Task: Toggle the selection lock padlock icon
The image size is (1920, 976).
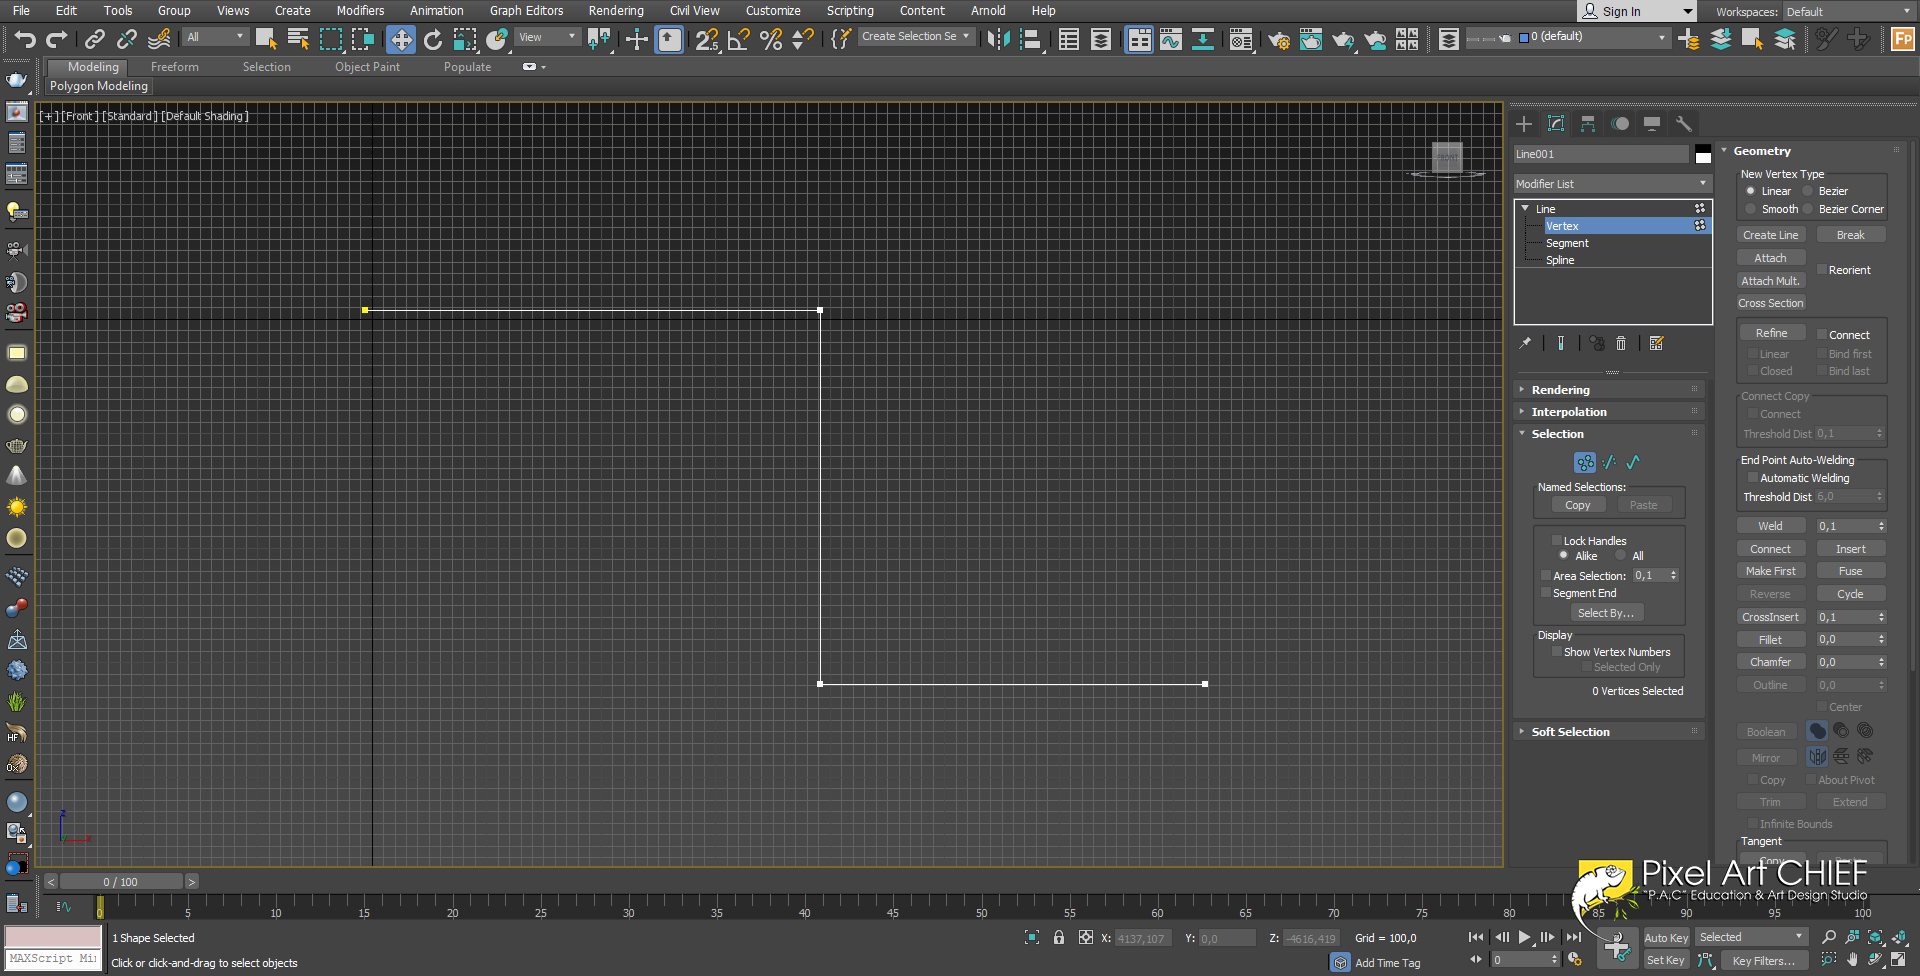Action: pyautogui.click(x=1059, y=937)
